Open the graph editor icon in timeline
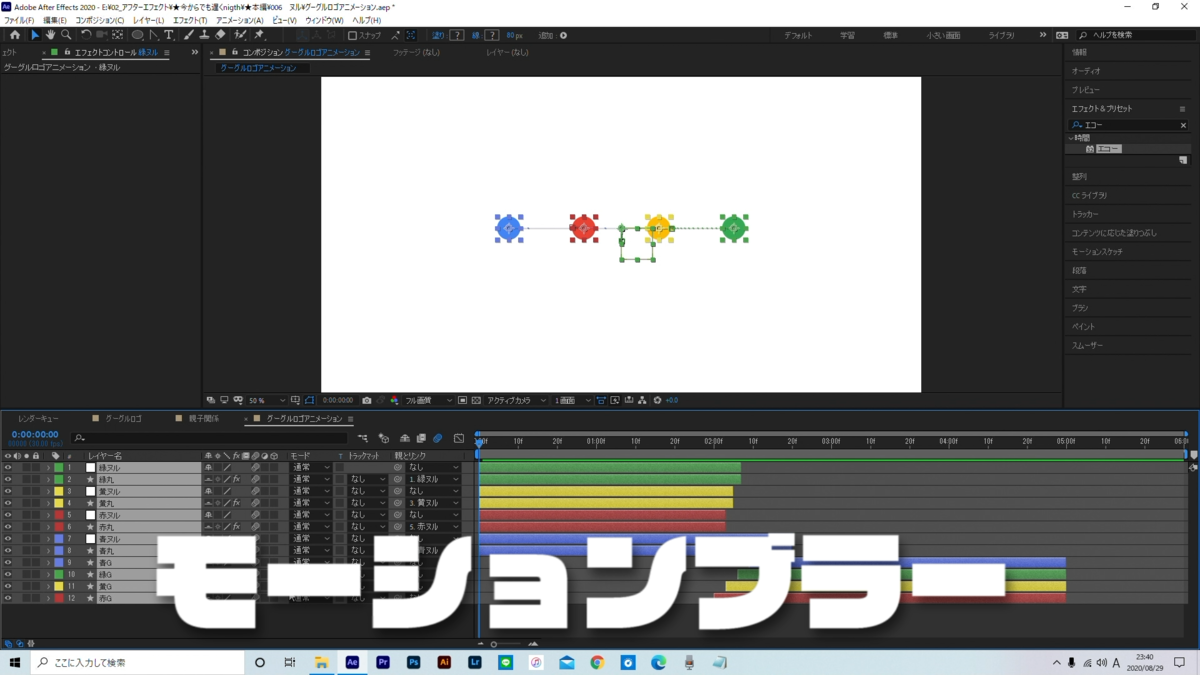Screen dimensions: 1200x675 [459, 438]
